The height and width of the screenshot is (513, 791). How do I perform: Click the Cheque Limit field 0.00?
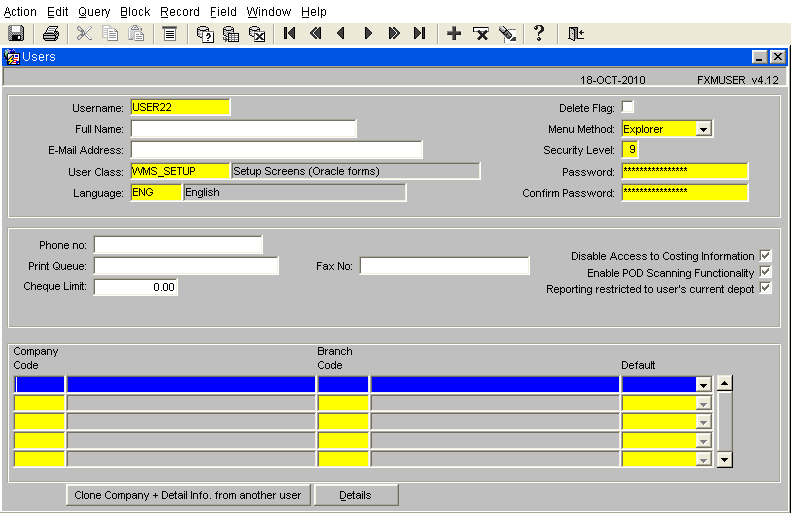[136, 287]
